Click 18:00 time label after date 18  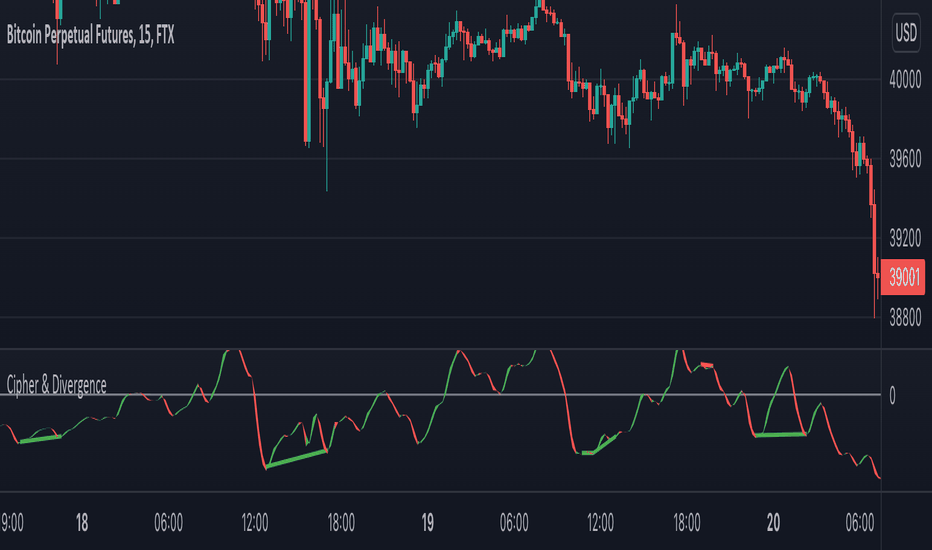[x=341, y=523]
